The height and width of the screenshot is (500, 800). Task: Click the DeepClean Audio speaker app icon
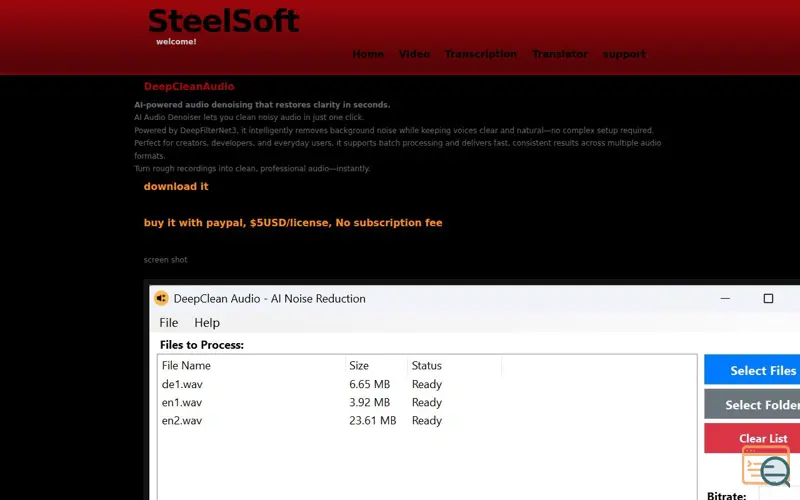coord(161,298)
